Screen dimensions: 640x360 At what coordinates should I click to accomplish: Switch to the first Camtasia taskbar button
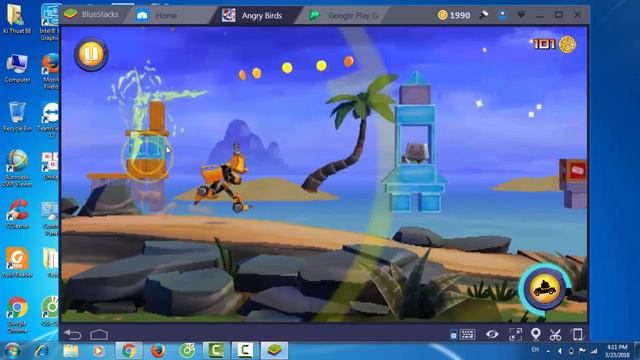tap(216, 351)
